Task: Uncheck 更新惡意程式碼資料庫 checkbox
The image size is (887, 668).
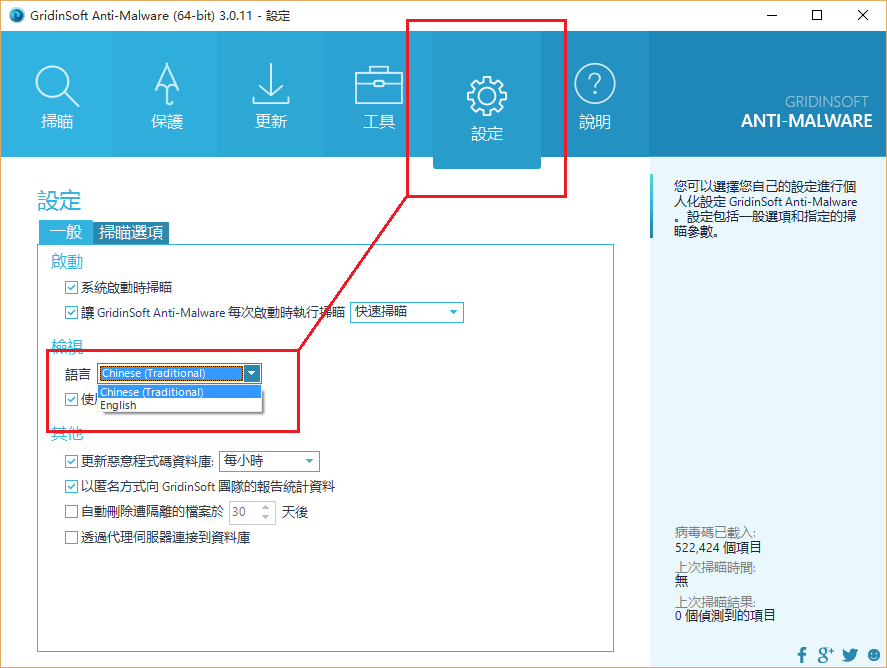Action: click(71, 462)
